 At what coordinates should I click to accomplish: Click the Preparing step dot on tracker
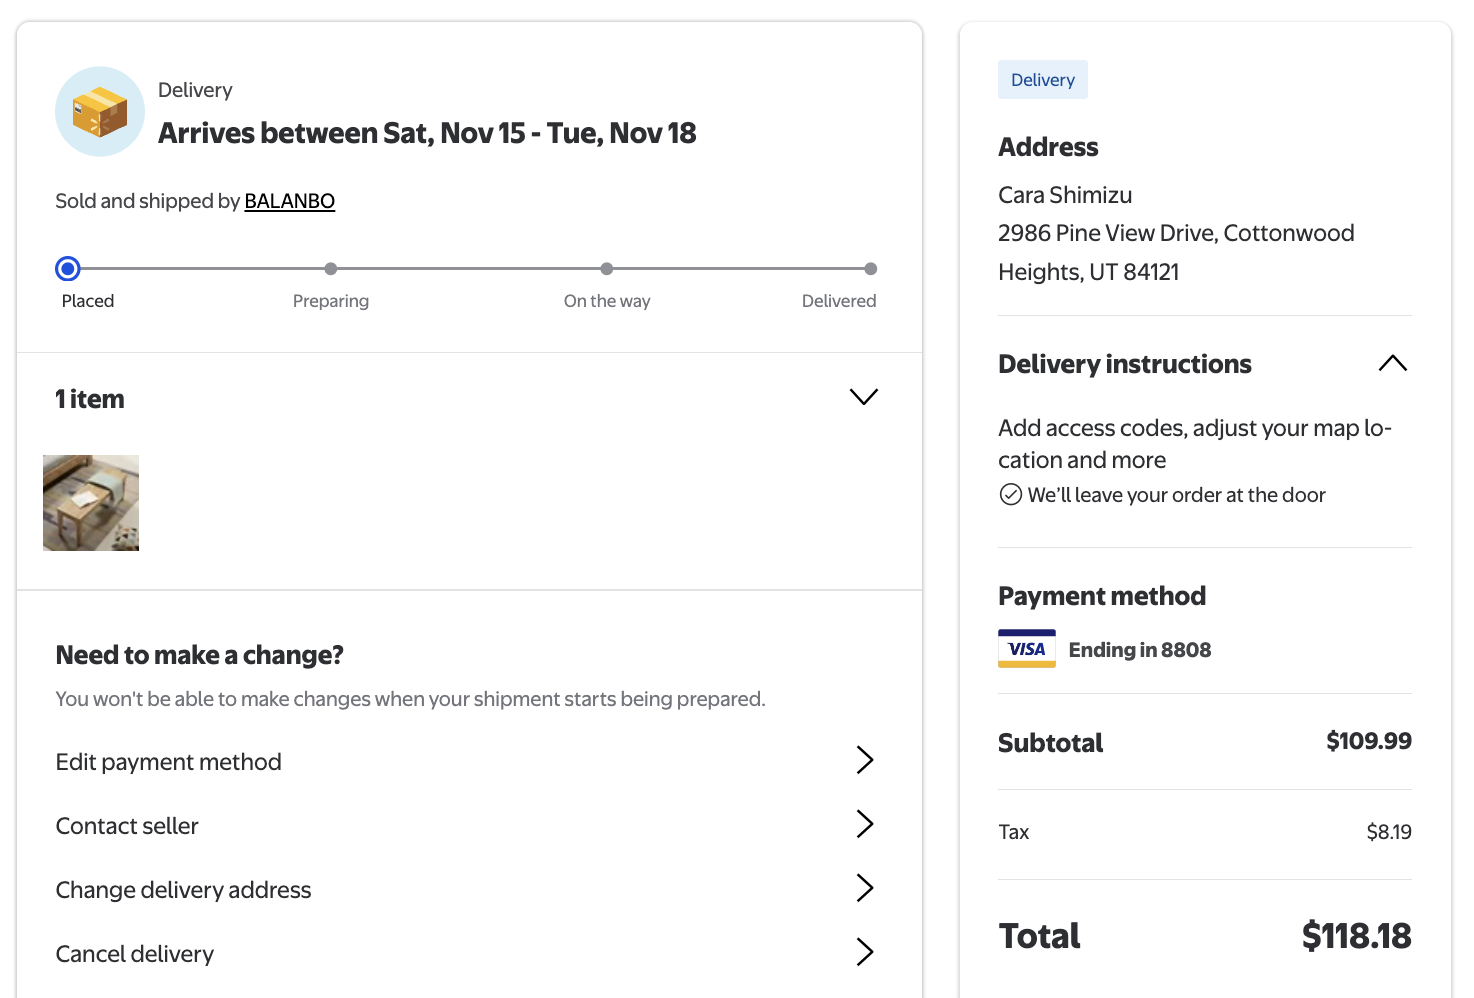tap(331, 269)
